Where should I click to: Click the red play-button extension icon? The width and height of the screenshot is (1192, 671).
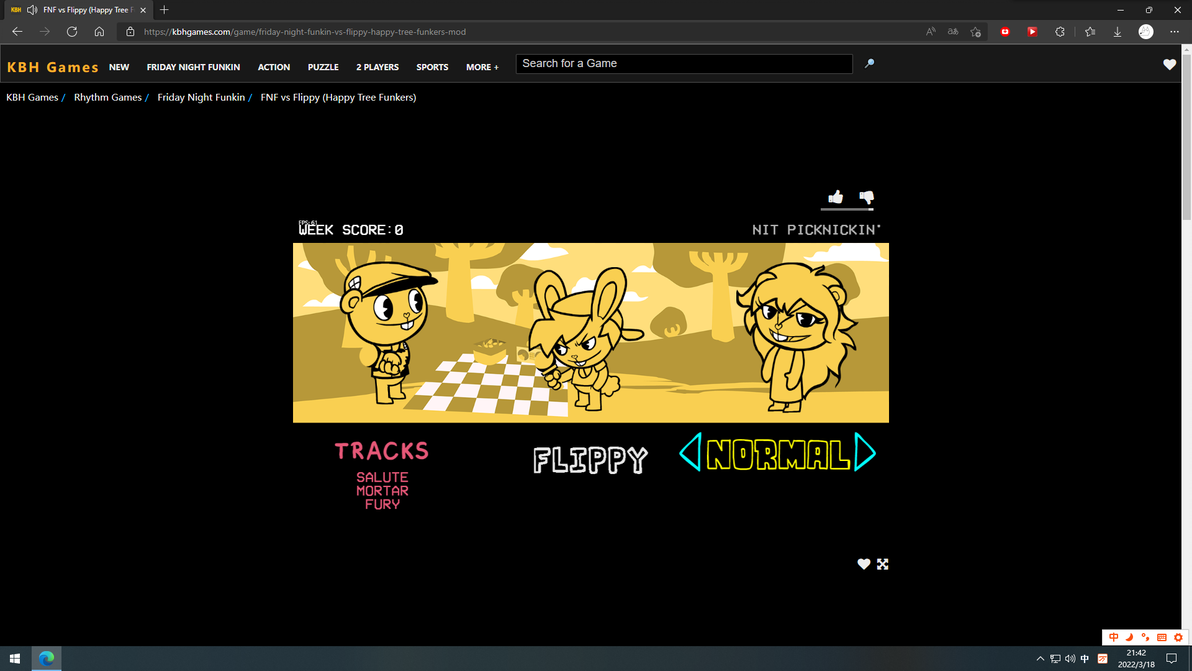(1032, 32)
